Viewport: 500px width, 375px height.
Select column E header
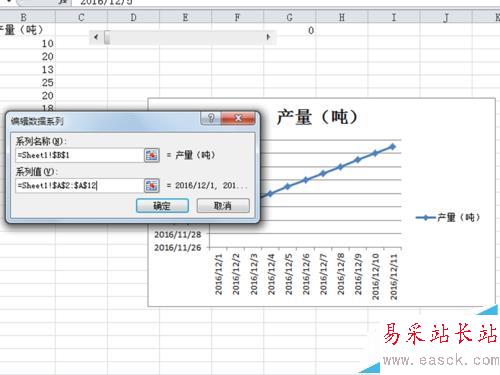[x=185, y=17]
